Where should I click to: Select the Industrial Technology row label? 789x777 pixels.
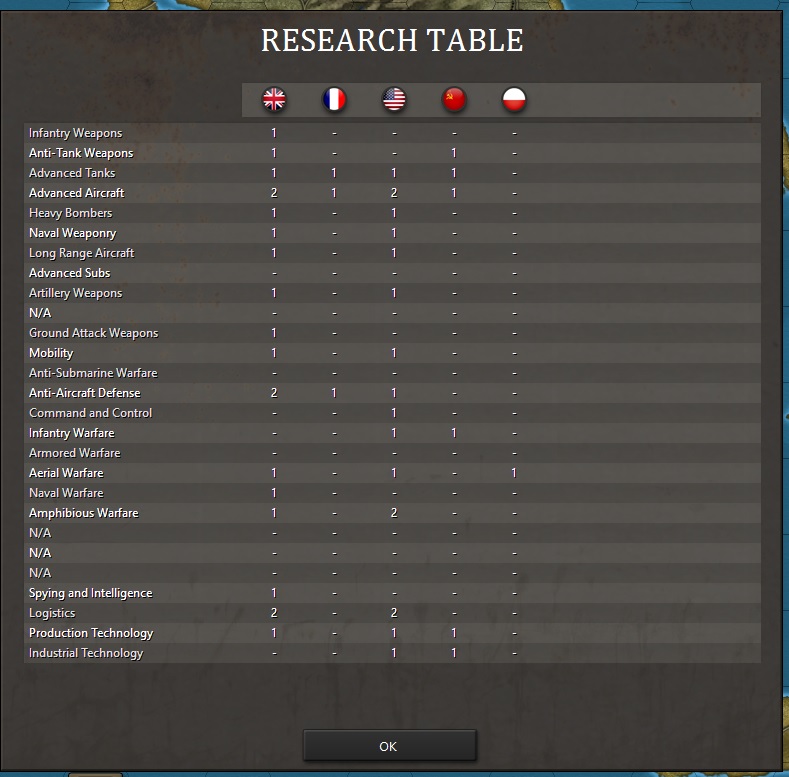tap(86, 653)
